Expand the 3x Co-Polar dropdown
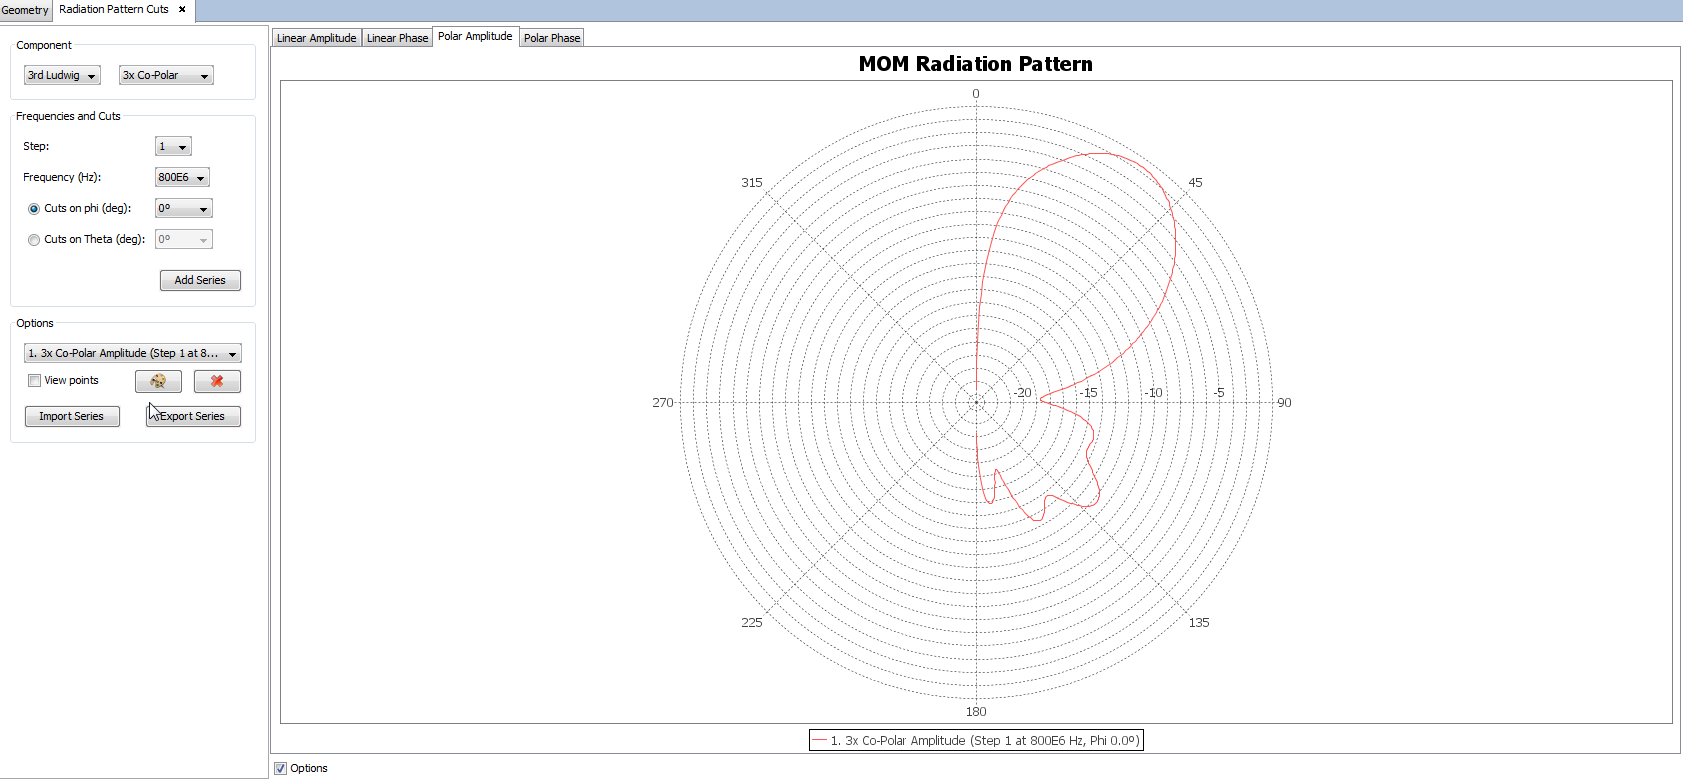Image resolution: width=1683 pixels, height=781 pixels. 166,75
